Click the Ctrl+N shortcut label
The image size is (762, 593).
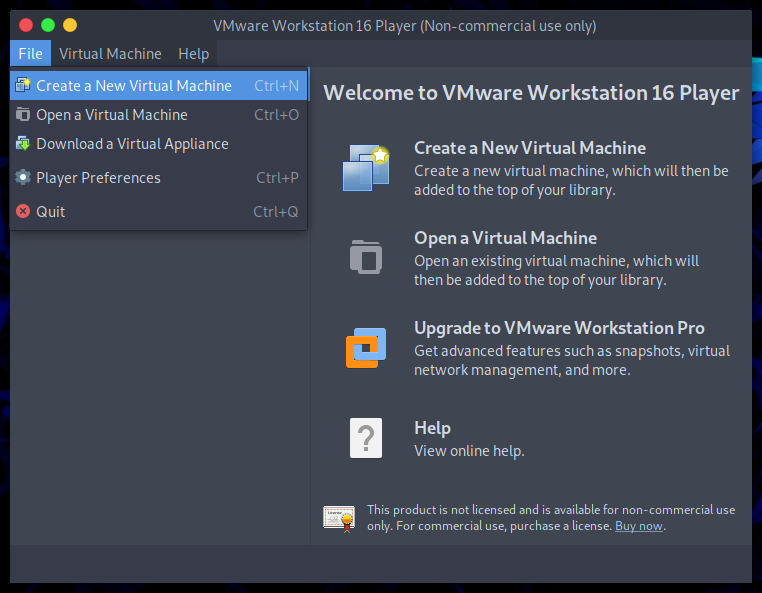pyautogui.click(x=277, y=86)
